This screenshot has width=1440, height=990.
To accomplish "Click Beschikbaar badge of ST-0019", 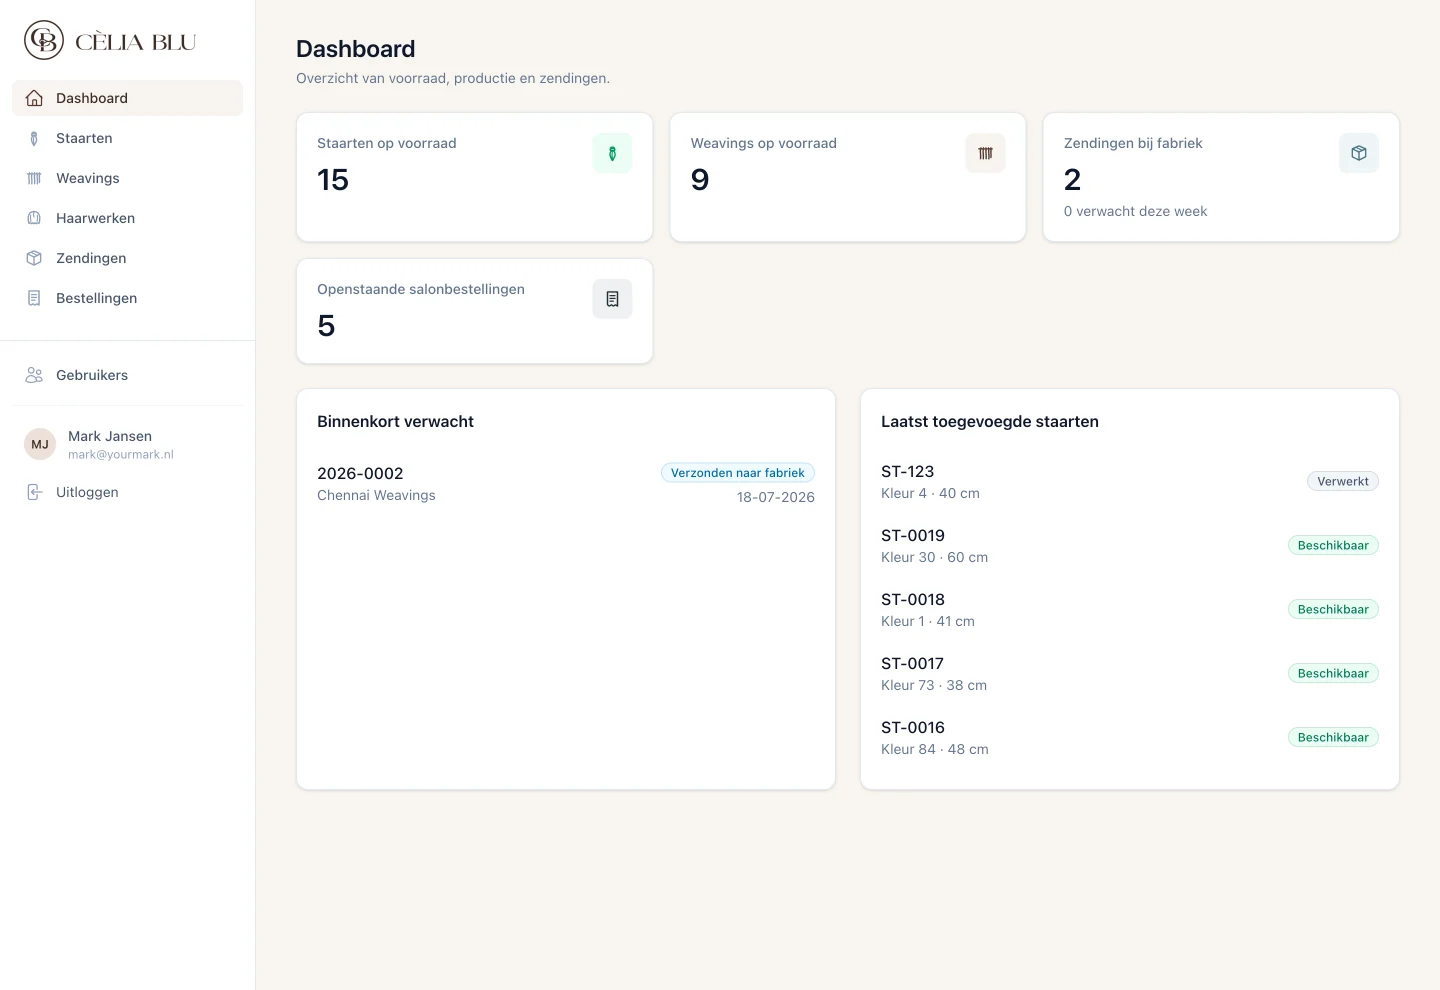I will pyautogui.click(x=1333, y=545).
